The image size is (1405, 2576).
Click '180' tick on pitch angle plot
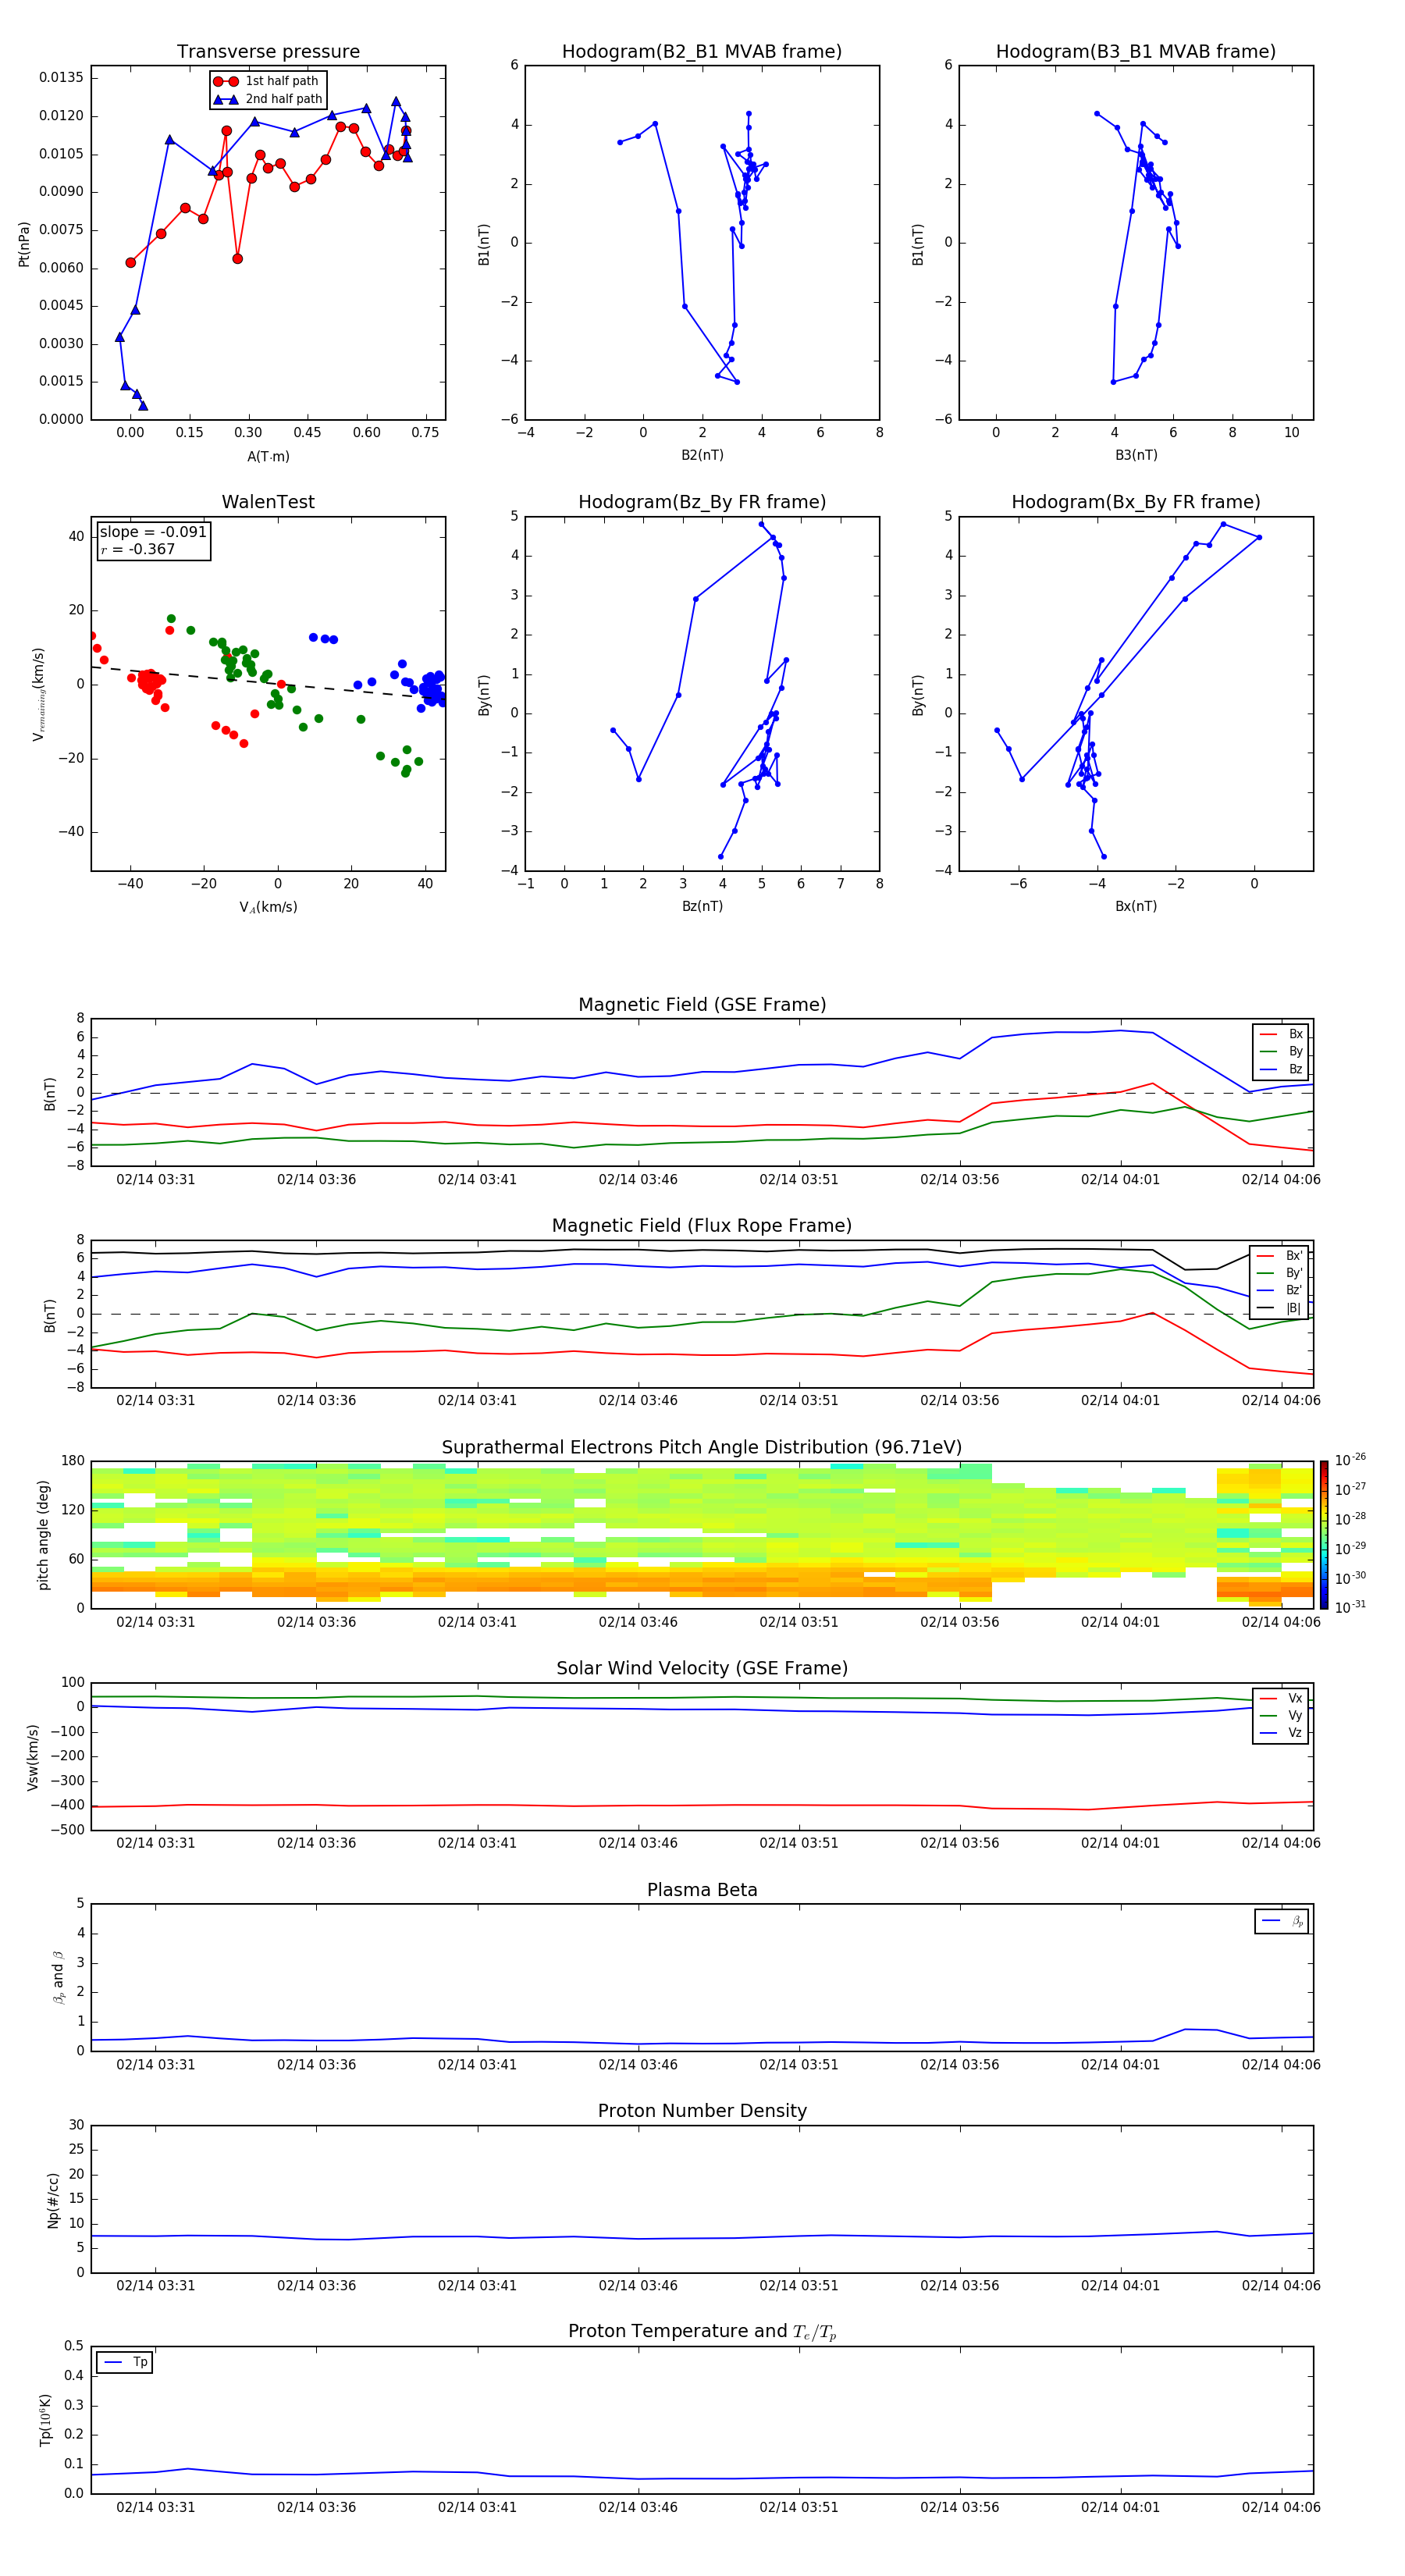tap(73, 1461)
